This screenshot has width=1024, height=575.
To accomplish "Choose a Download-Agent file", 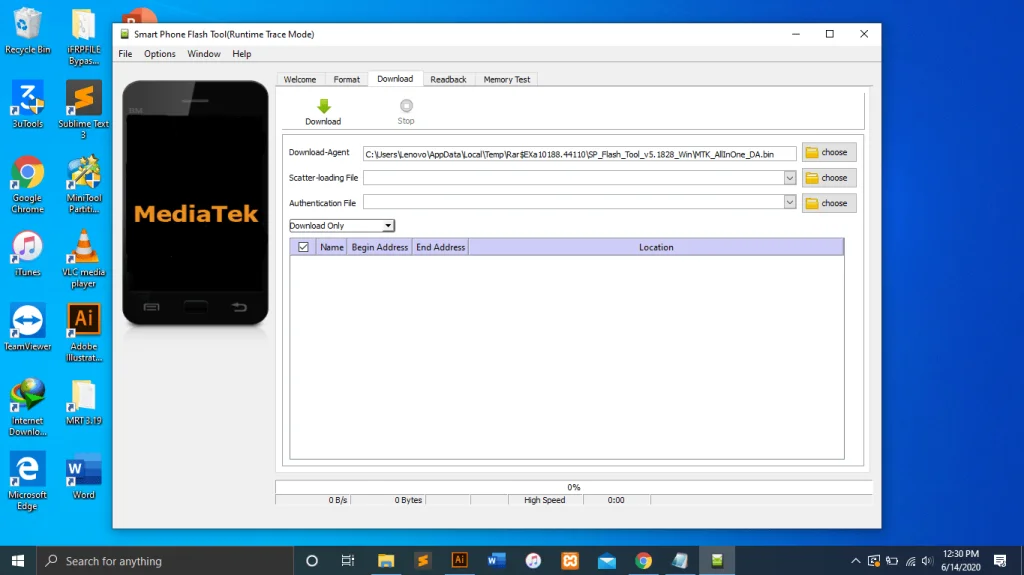I will [829, 152].
